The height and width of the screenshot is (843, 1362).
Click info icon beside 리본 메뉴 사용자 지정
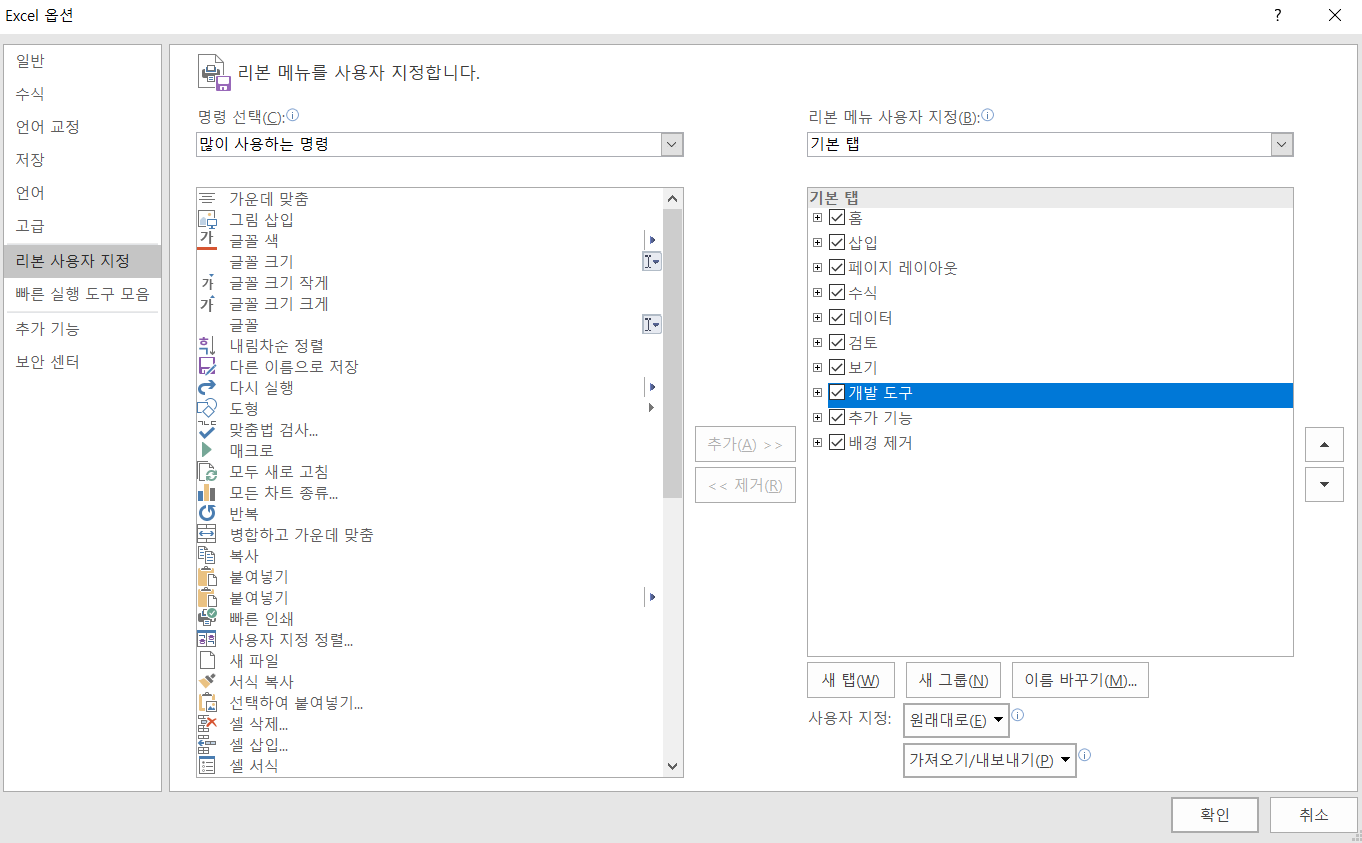pyautogui.click(x=988, y=115)
